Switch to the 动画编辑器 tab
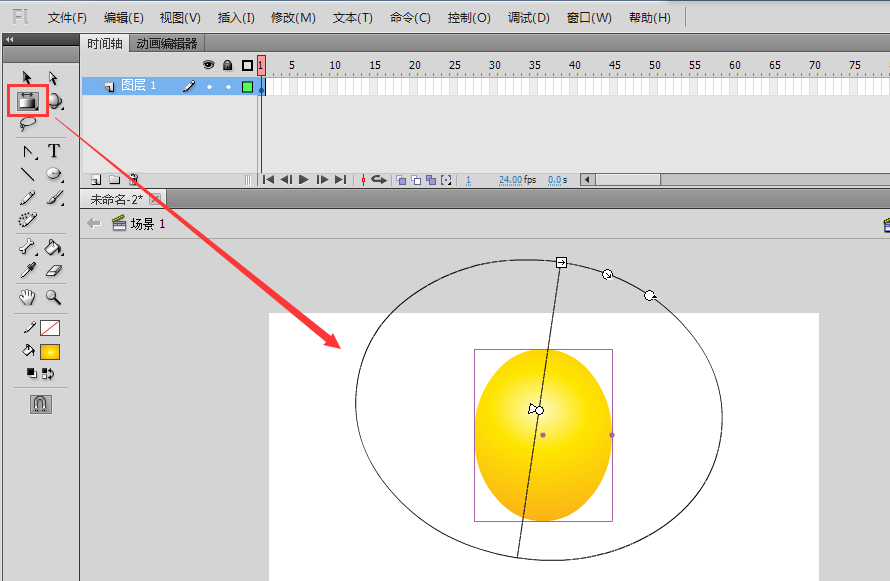 tap(167, 43)
